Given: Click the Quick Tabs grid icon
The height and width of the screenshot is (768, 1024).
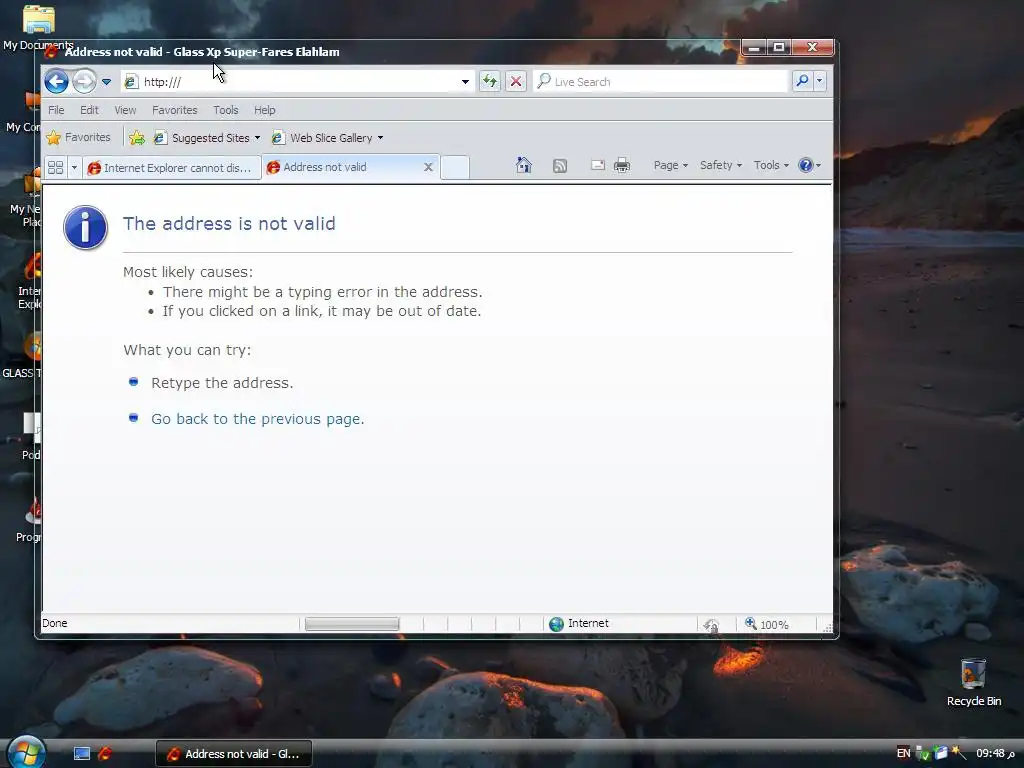Looking at the screenshot, I should [56, 168].
